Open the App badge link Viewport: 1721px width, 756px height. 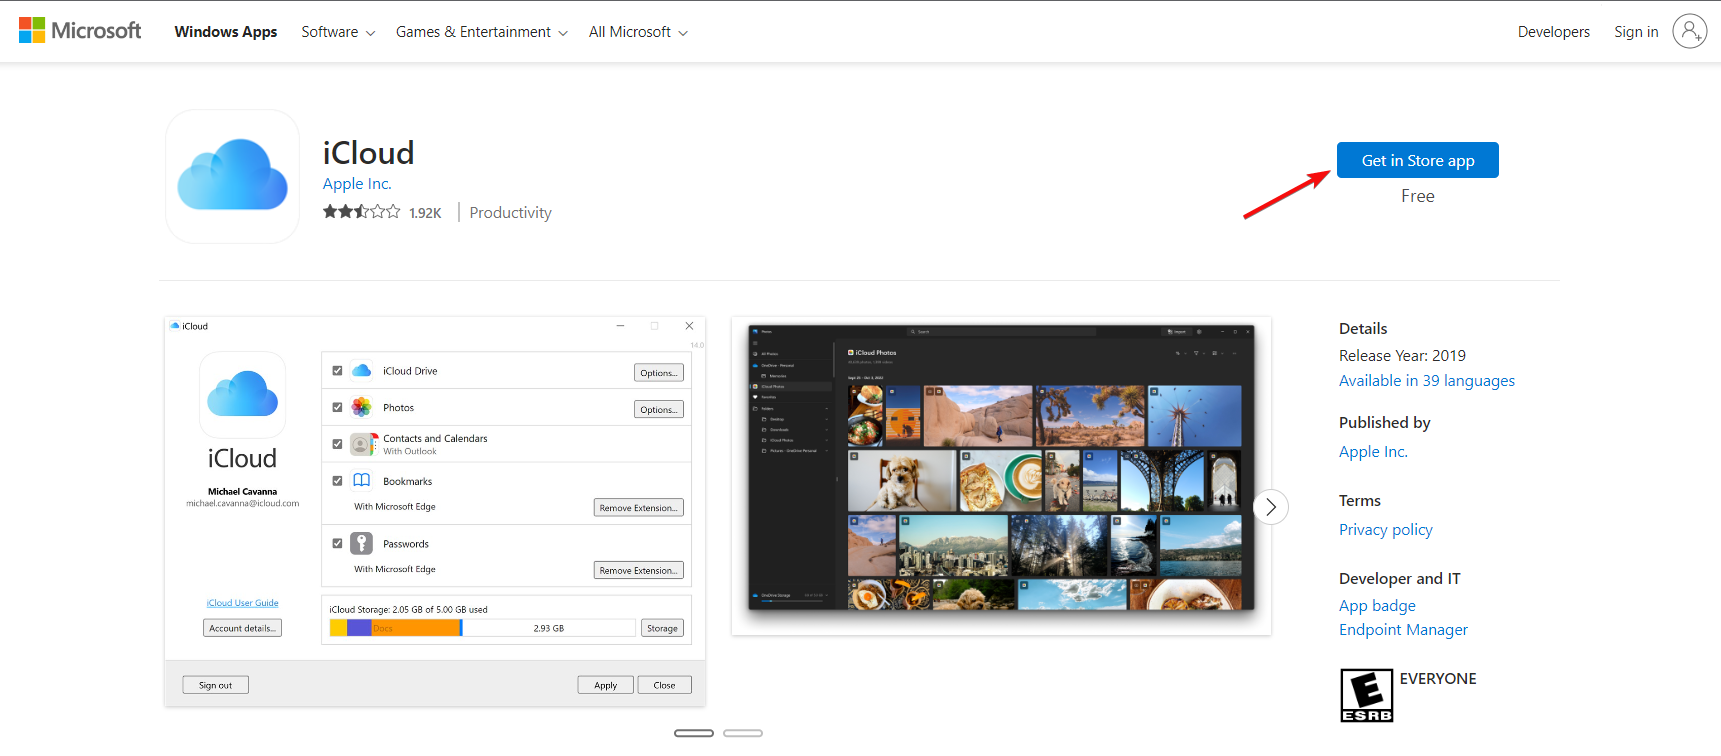(x=1377, y=606)
